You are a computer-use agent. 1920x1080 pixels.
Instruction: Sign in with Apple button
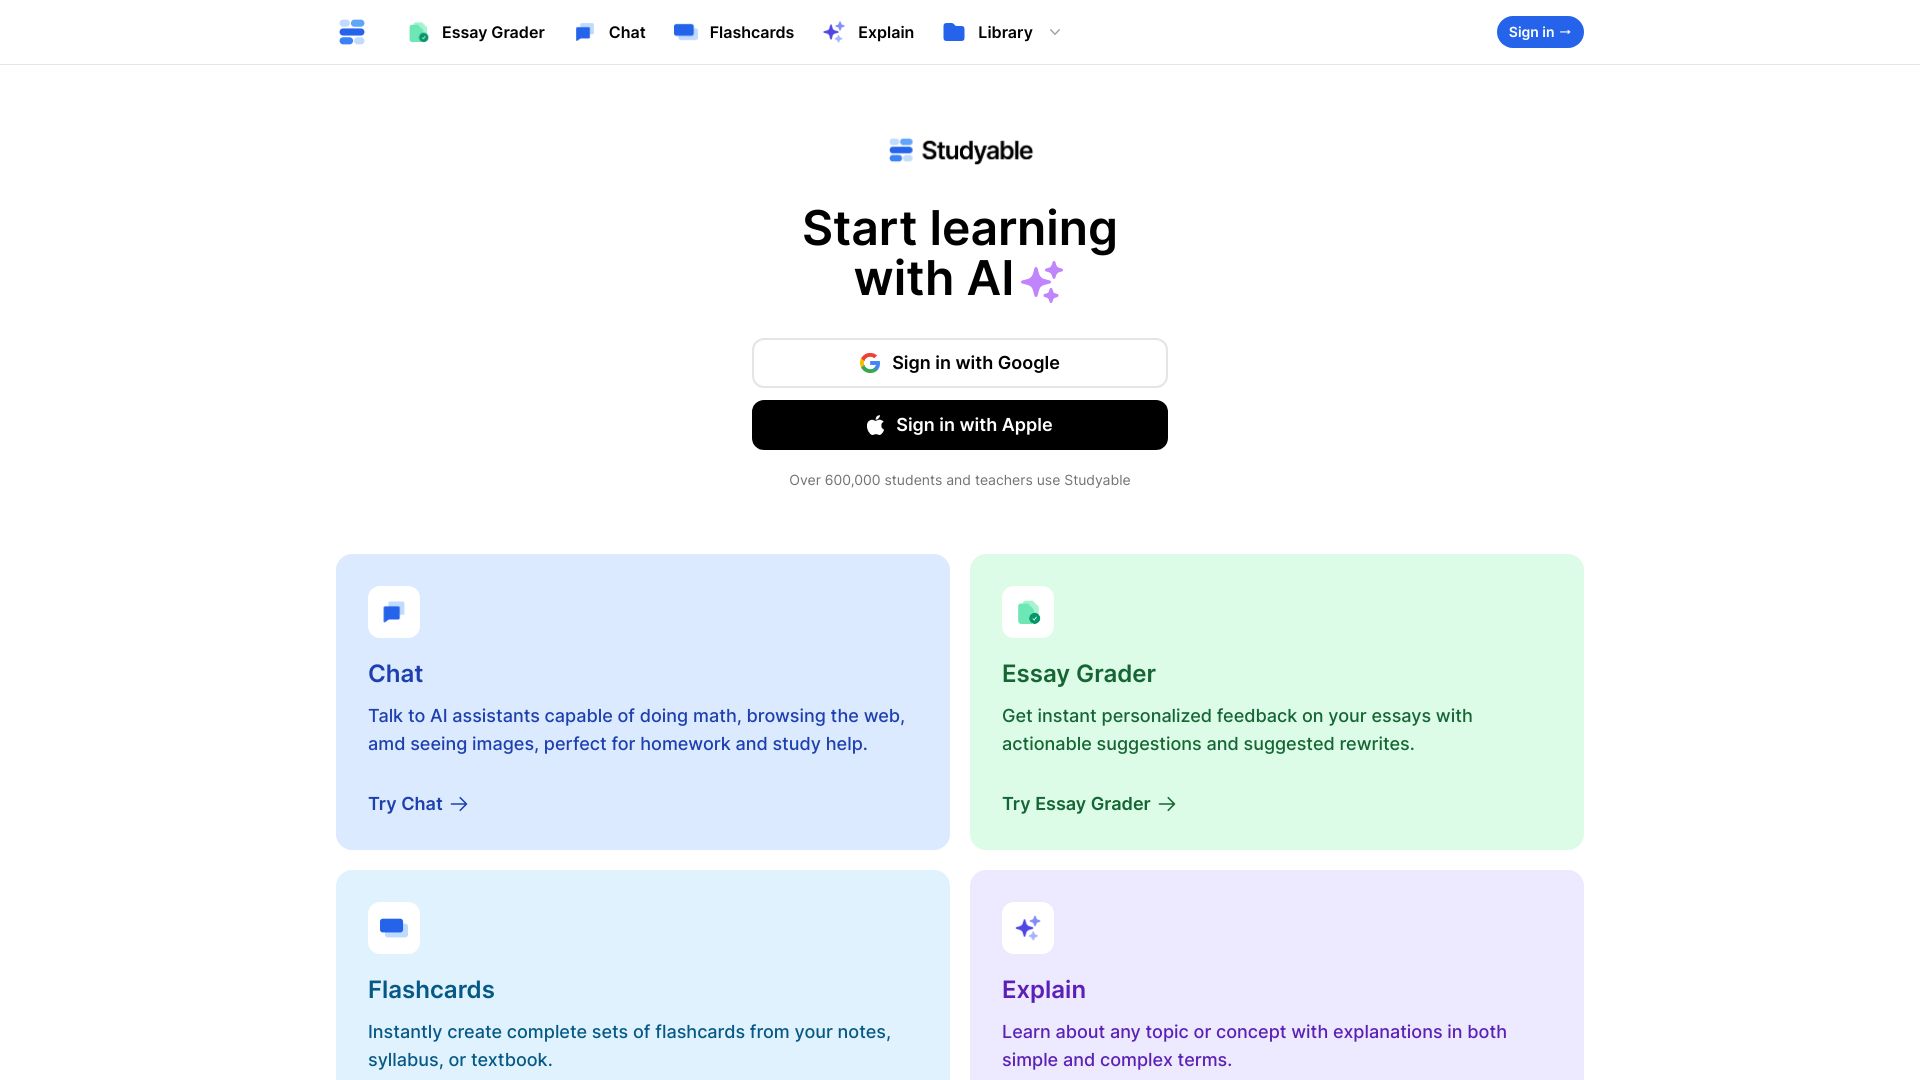pyautogui.click(x=960, y=425)
